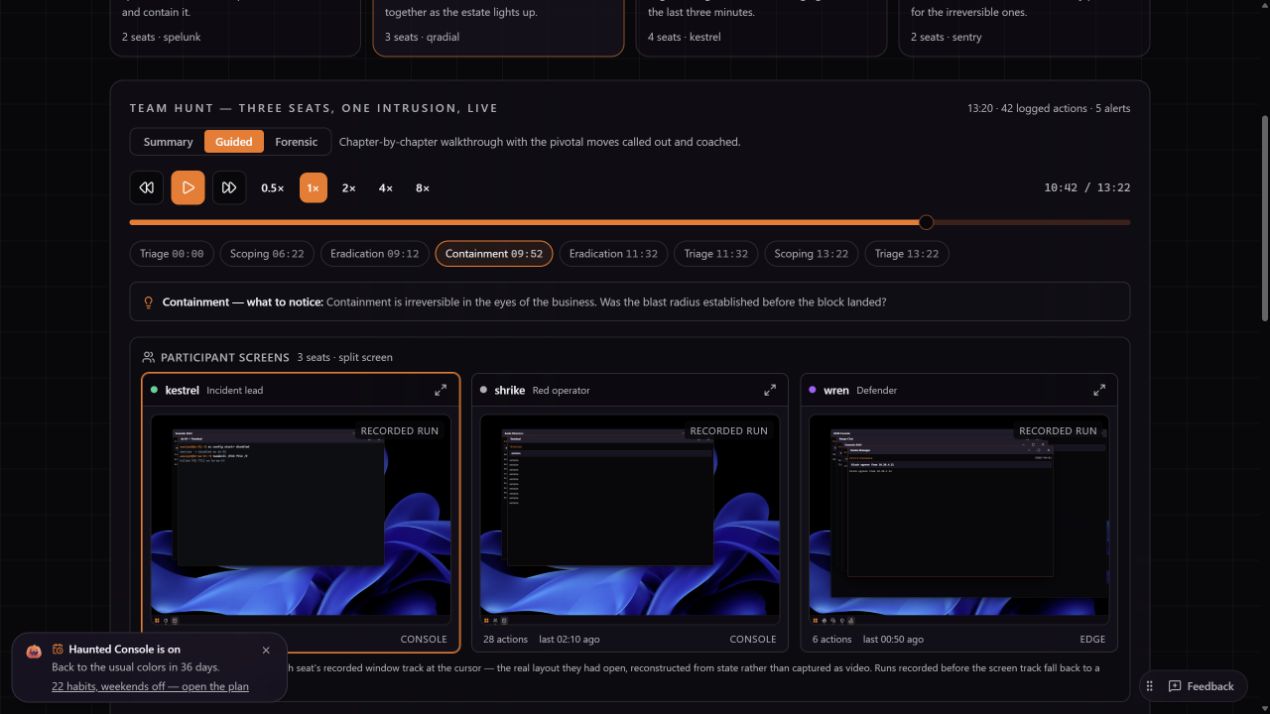The width and height of the screenshot is (1270, 714).
Task: Open the 22 habits plan link
Action: [150, 687]
